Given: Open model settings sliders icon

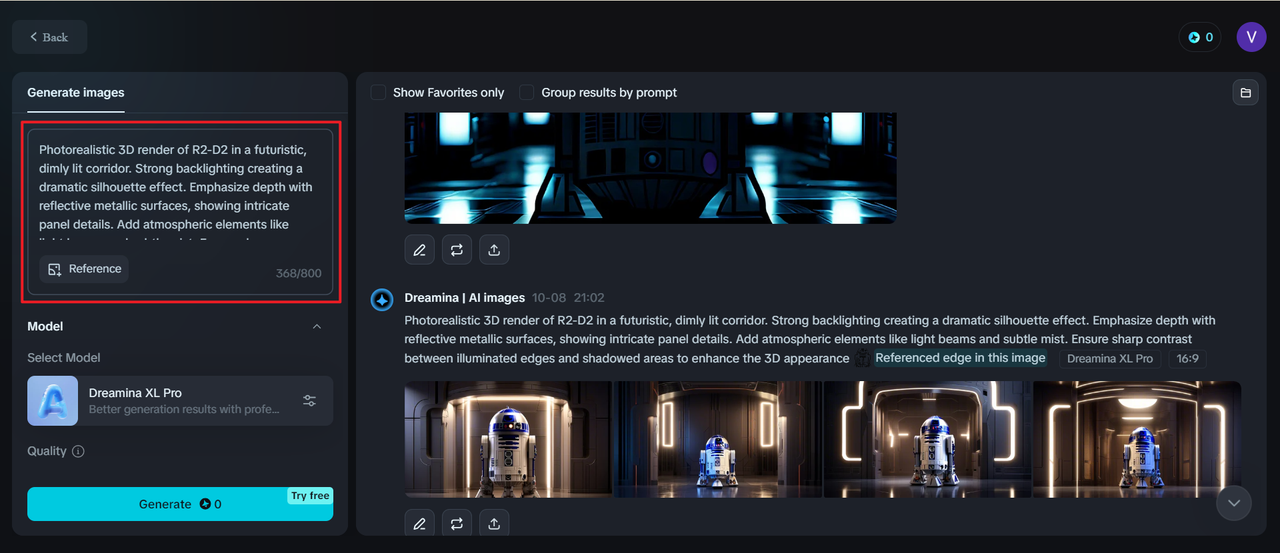Looking at the screenshot, I should (310, 401).
